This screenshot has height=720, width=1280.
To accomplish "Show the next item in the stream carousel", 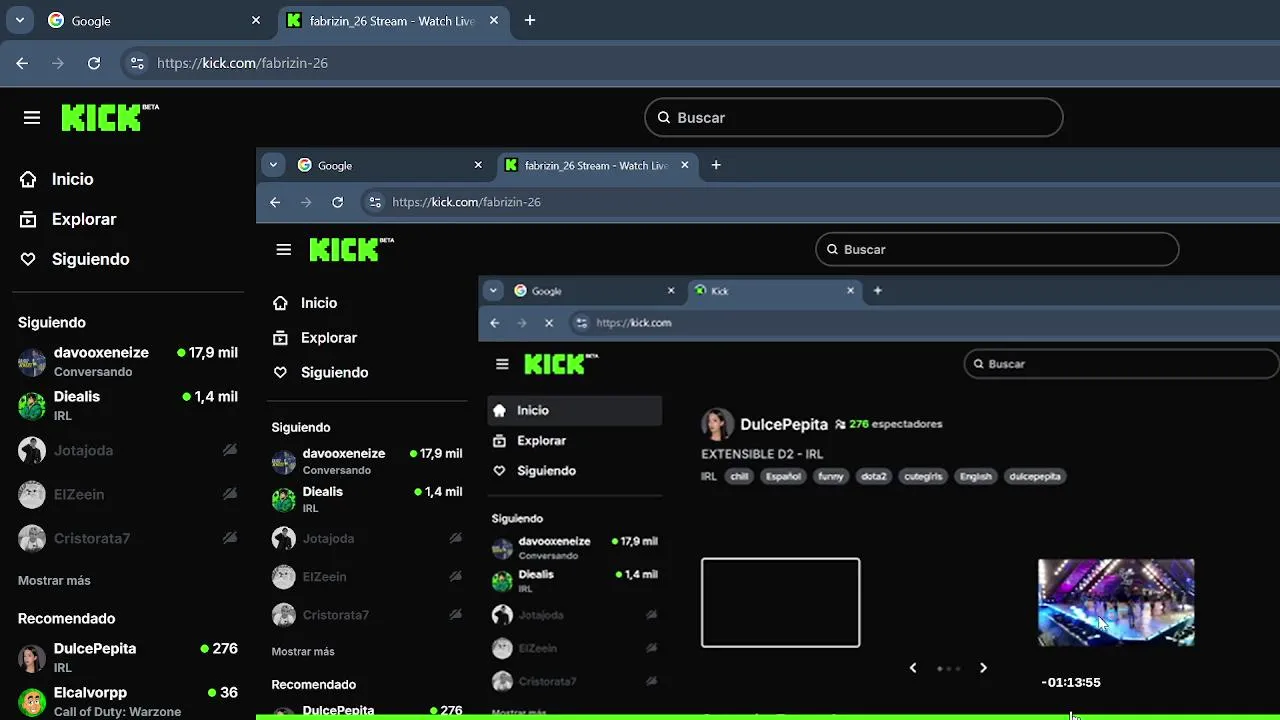I will (983, 668).
